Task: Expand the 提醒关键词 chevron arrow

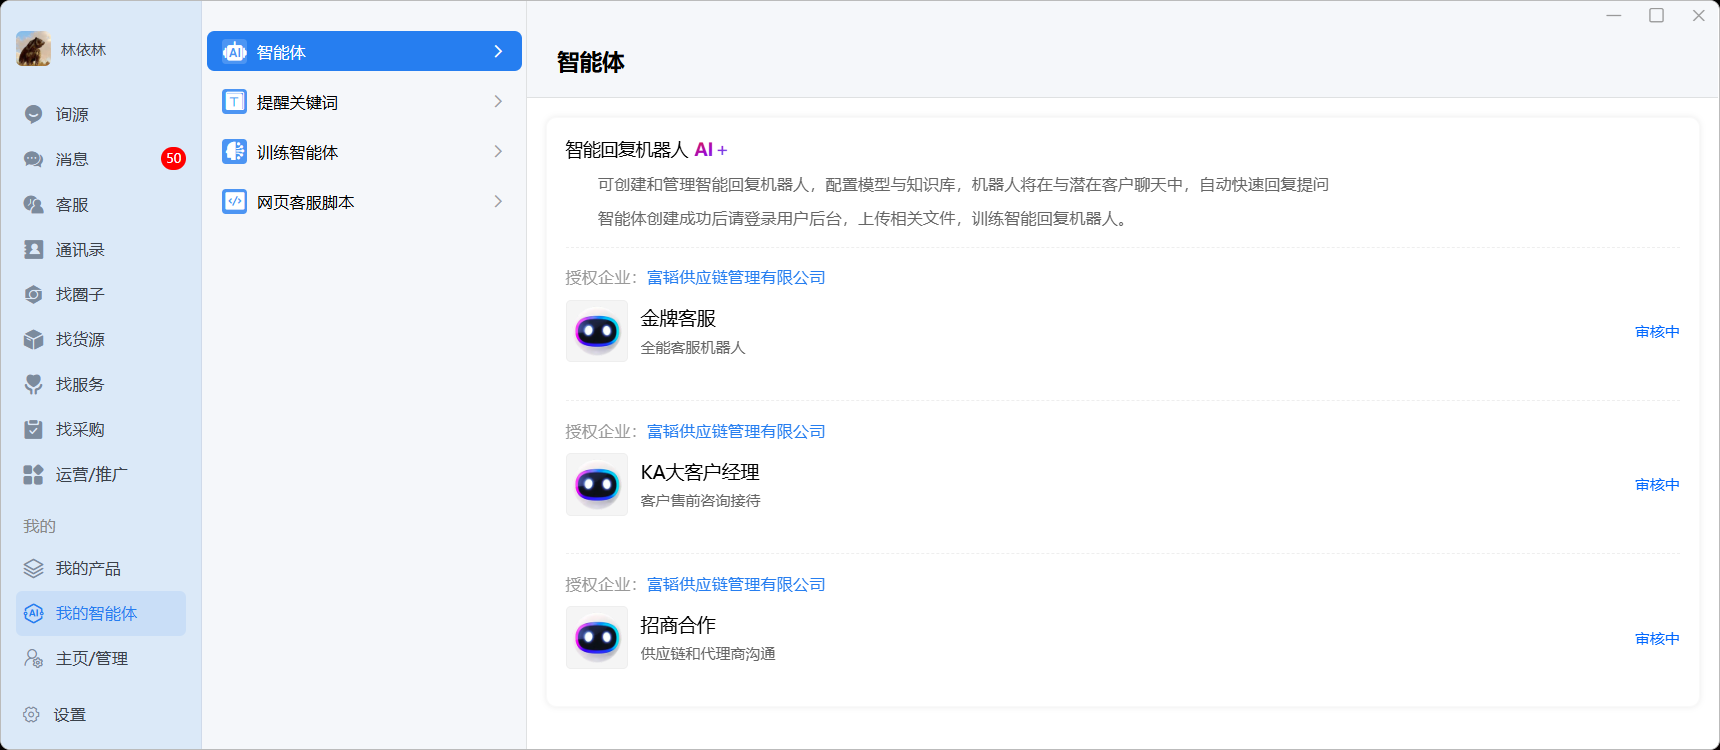Action: [x=498, y=101]
